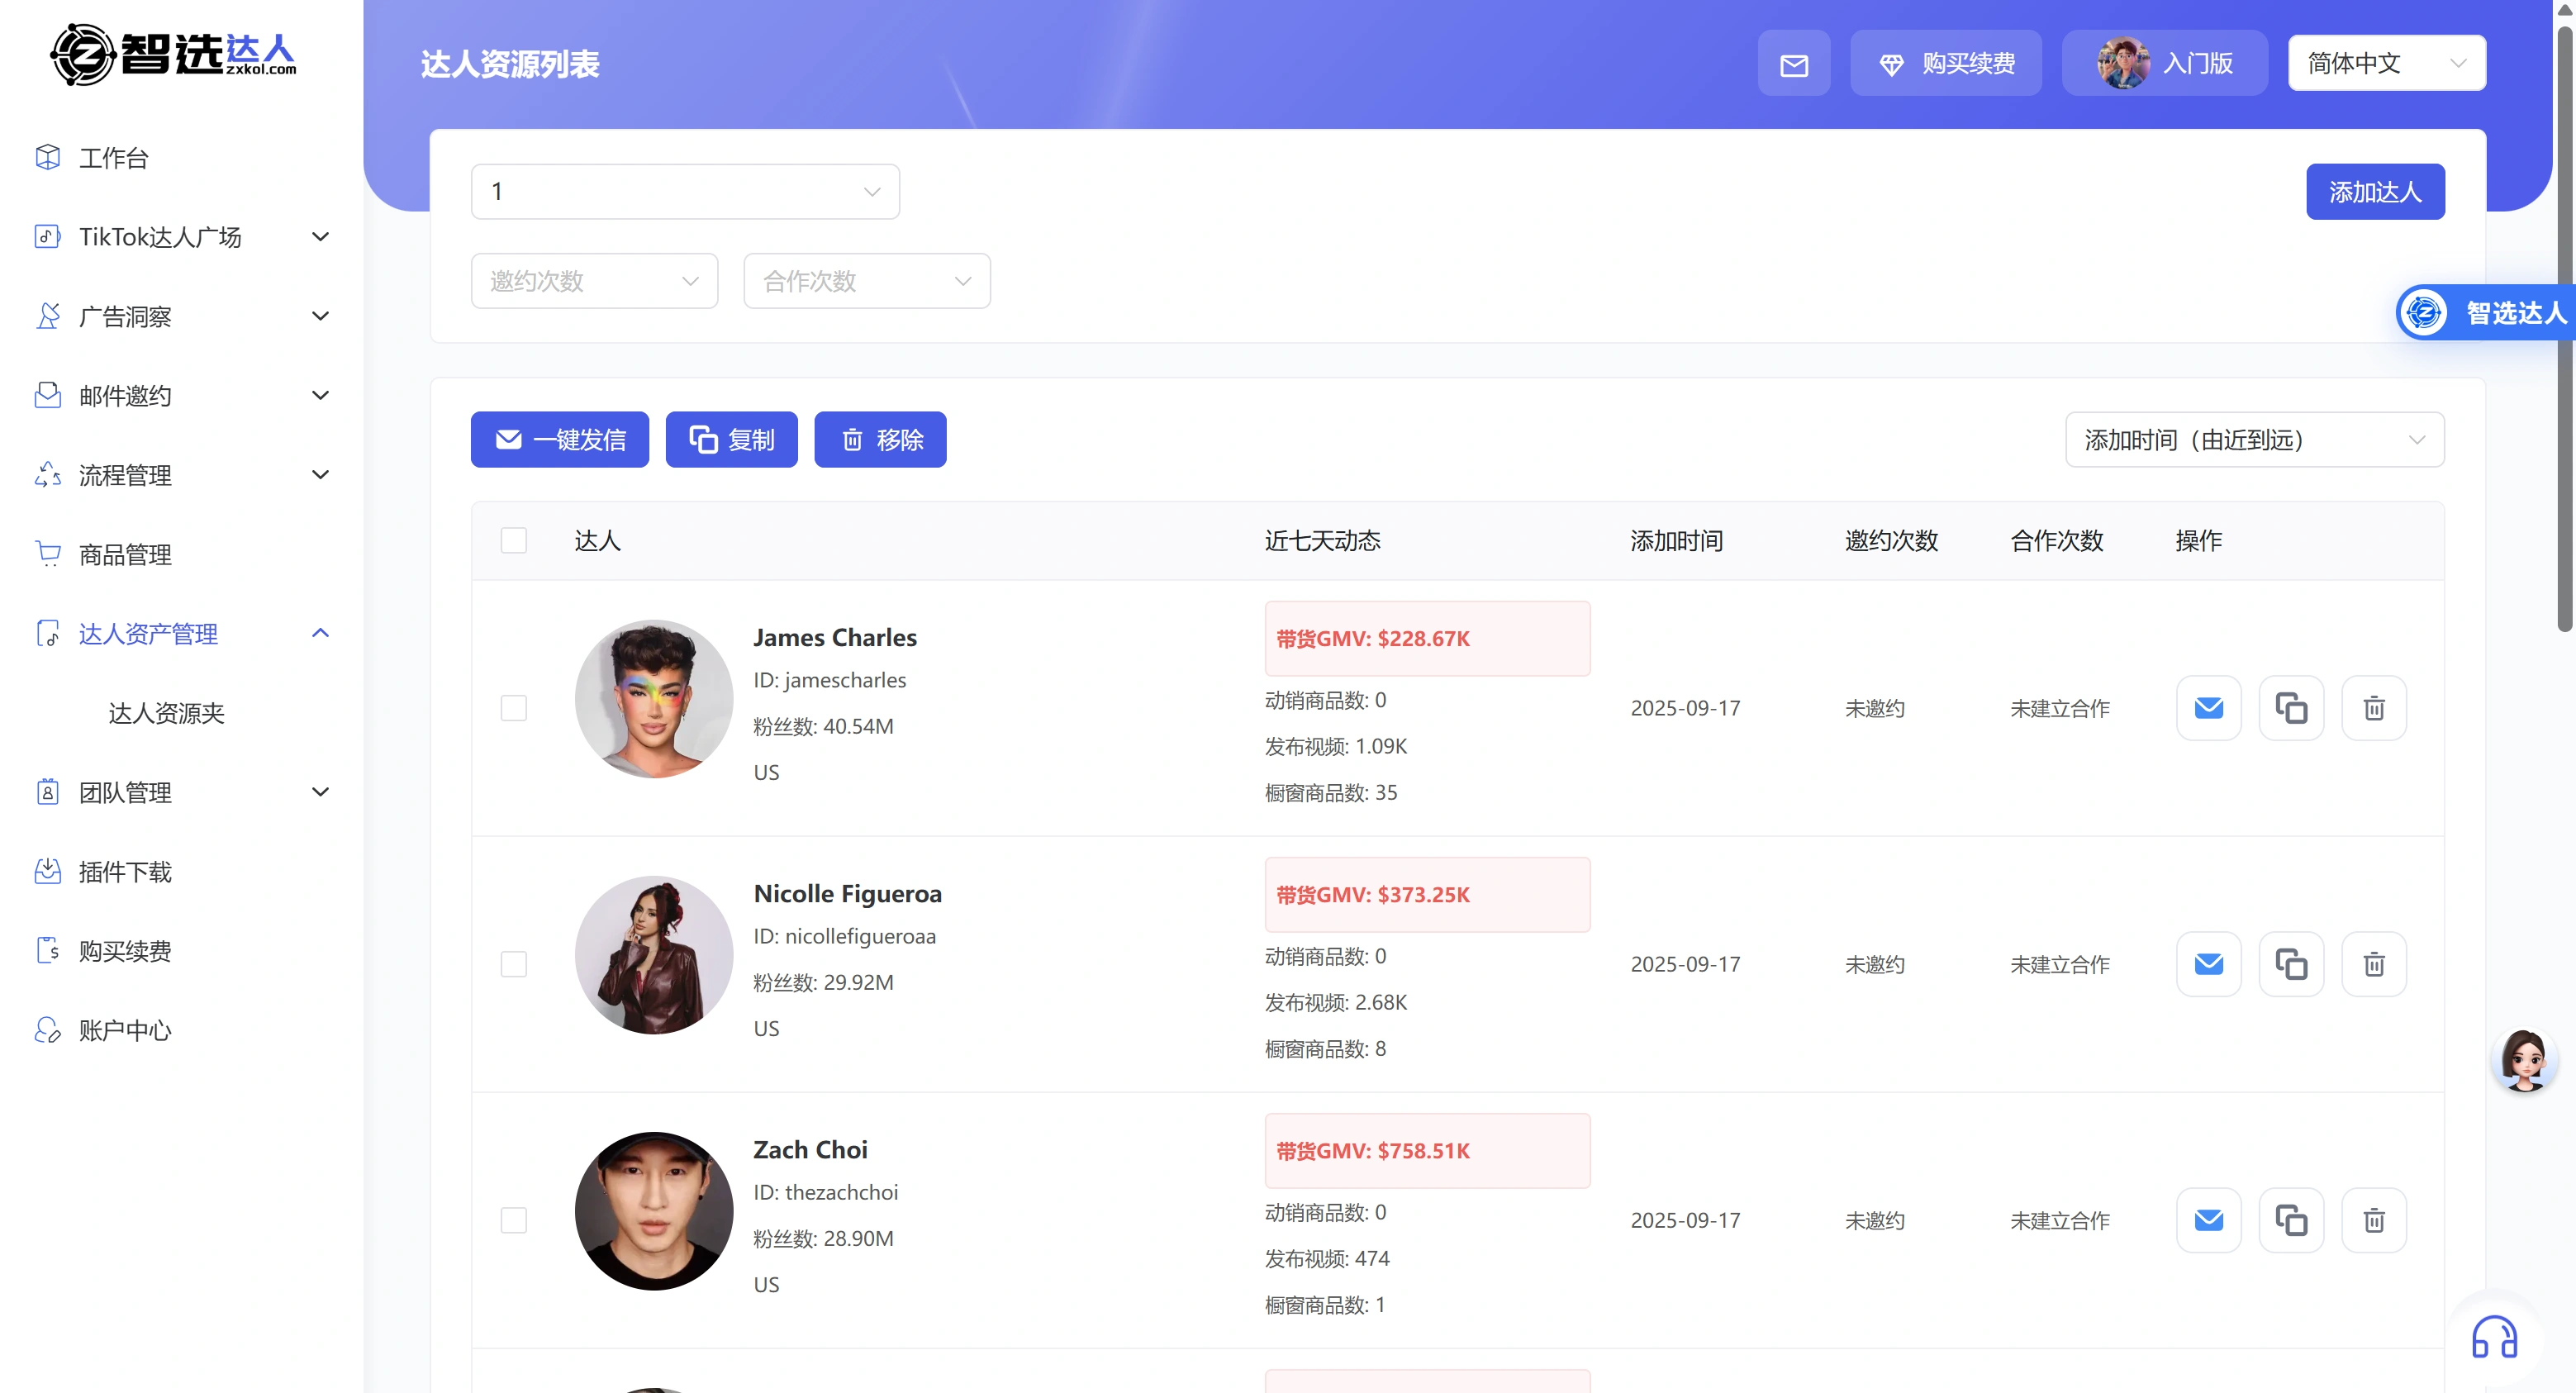The height and width of the screenshot is (1393, 2576).
Task: Open the 简体中文 language dropdown
Action: point(2386,64)
